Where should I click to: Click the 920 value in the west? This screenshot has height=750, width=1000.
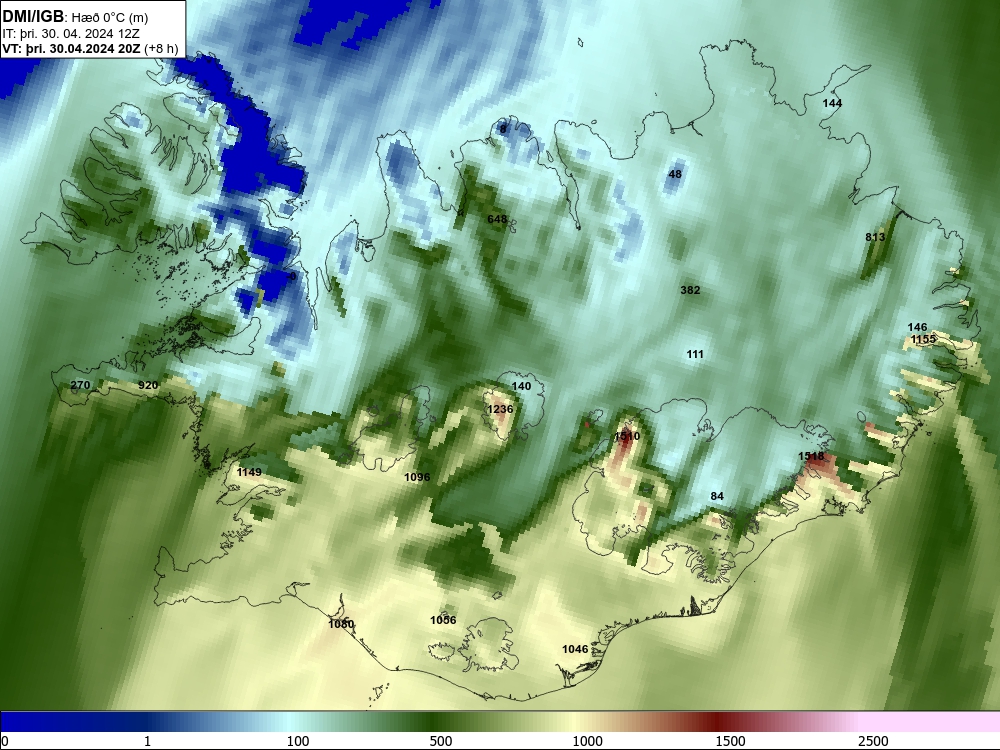point(148,385)
